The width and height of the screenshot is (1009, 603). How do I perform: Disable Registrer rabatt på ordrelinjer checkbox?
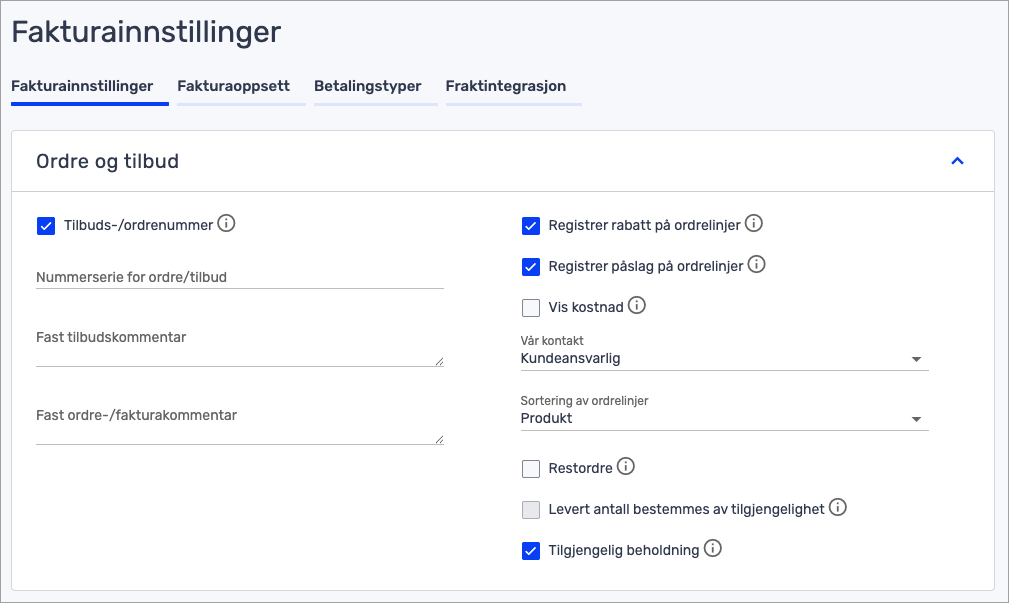[x=531, y=226]
